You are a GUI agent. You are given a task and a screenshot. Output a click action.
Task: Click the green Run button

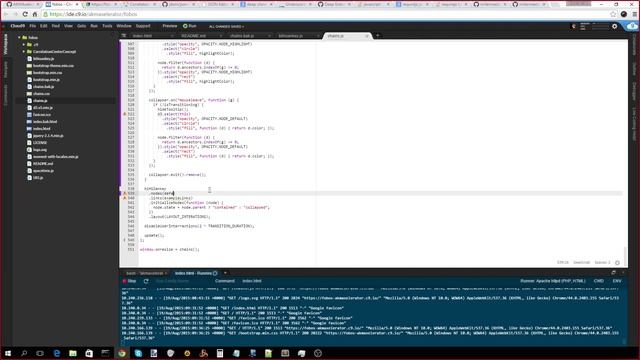(x=189, y=26)
